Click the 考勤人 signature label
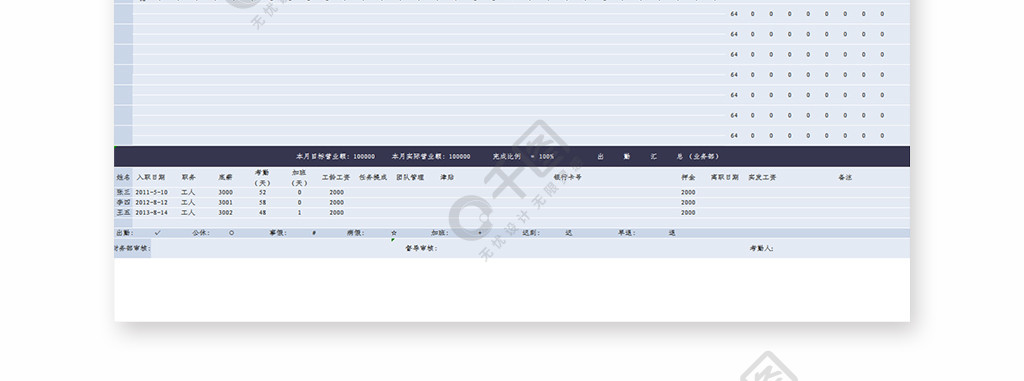1024x381 pixels. click(762, 248)
